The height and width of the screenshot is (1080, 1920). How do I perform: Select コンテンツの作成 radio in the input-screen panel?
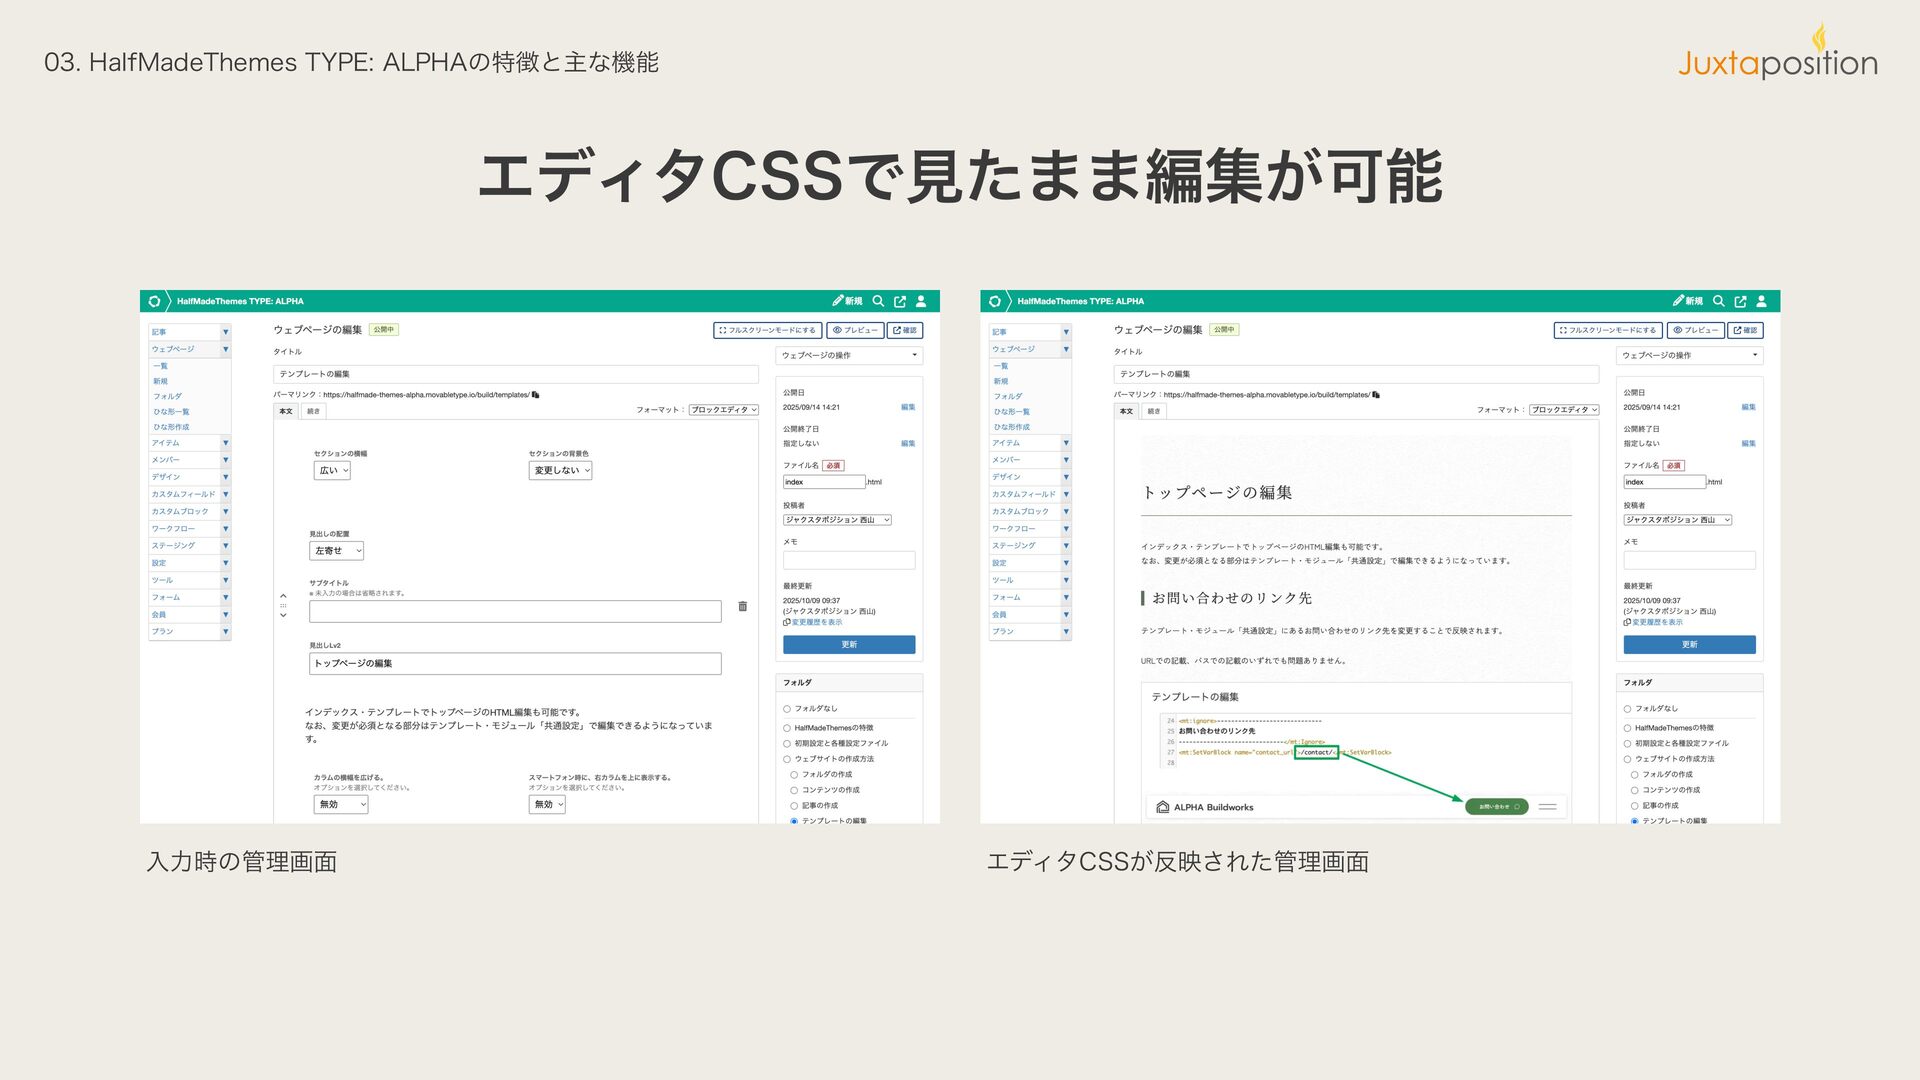click(794, 790)
